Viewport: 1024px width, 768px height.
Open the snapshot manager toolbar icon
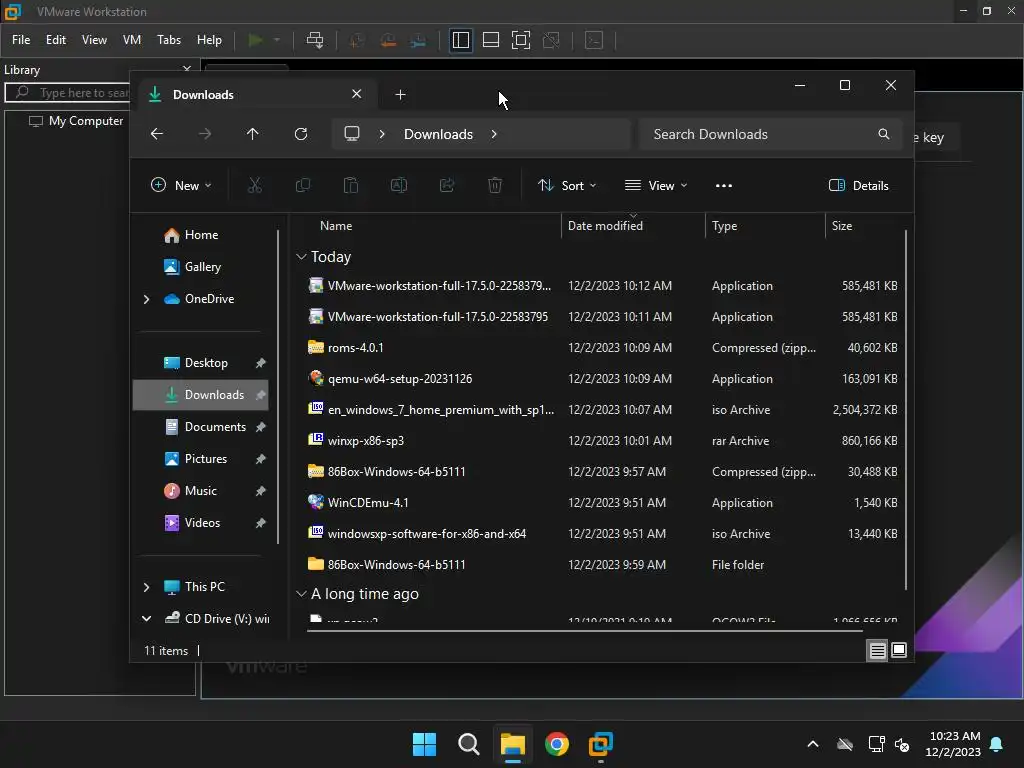coord(419,40)
